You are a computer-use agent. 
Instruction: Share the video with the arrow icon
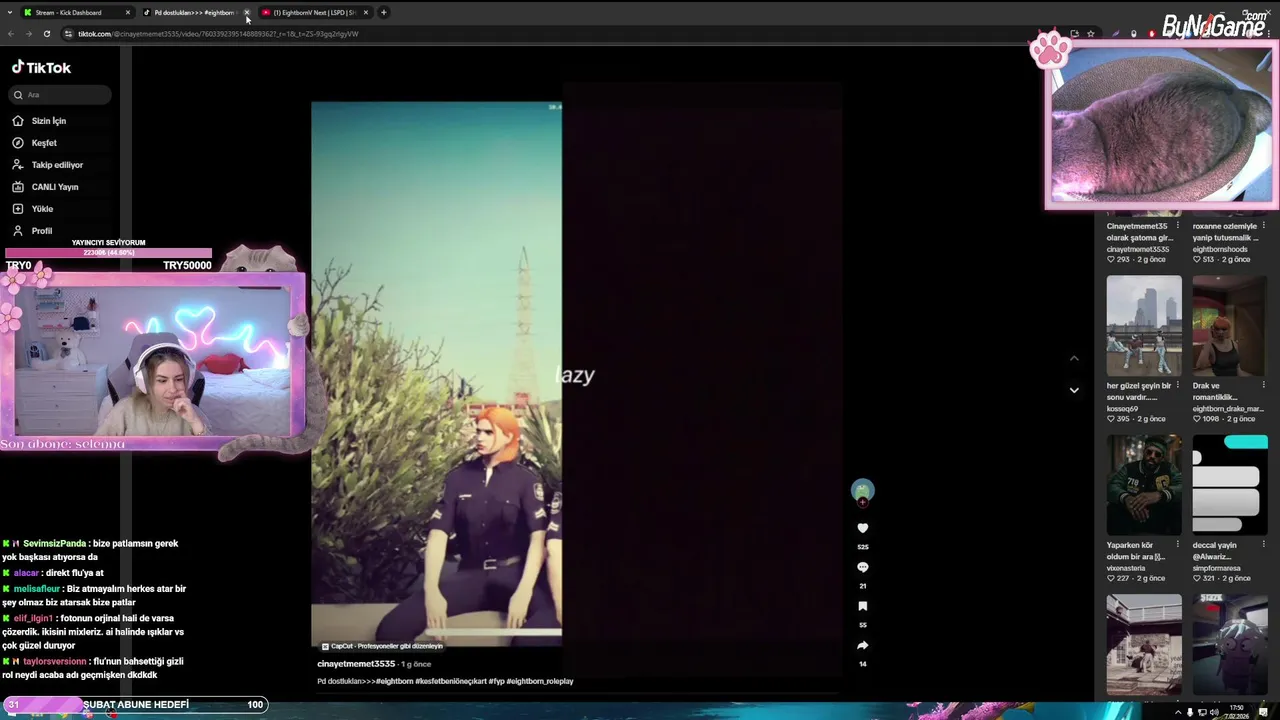(x=863, y=645)
